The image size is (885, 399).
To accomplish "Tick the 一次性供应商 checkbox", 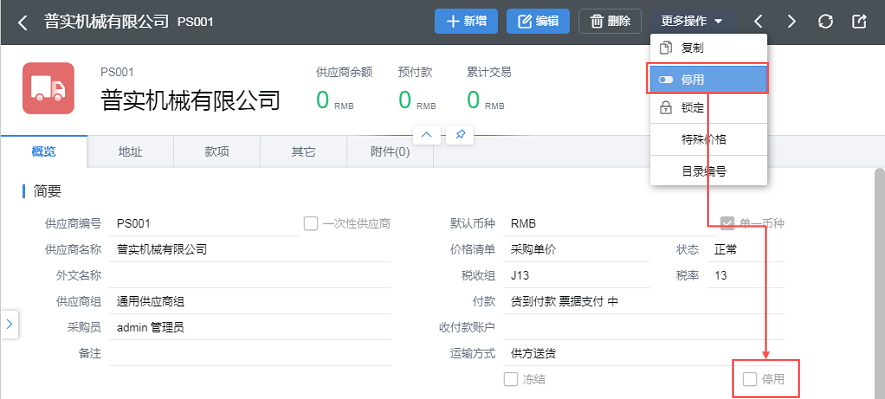I will point(310,223).
